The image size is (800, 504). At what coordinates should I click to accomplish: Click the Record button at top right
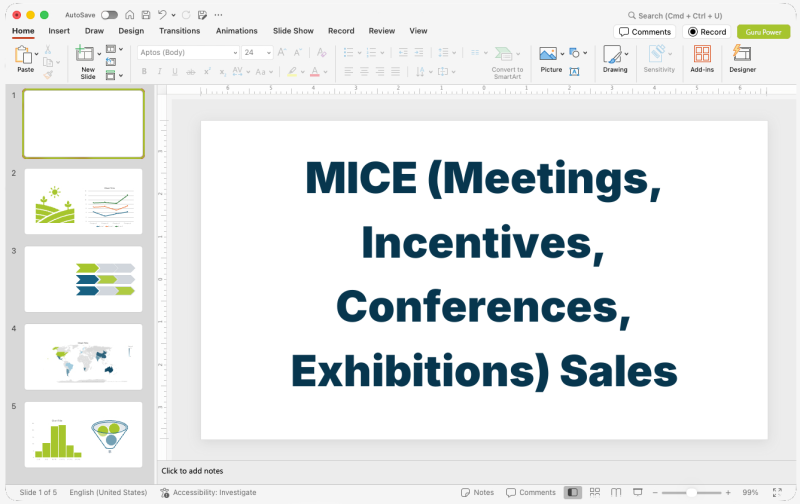click(707, 32)
